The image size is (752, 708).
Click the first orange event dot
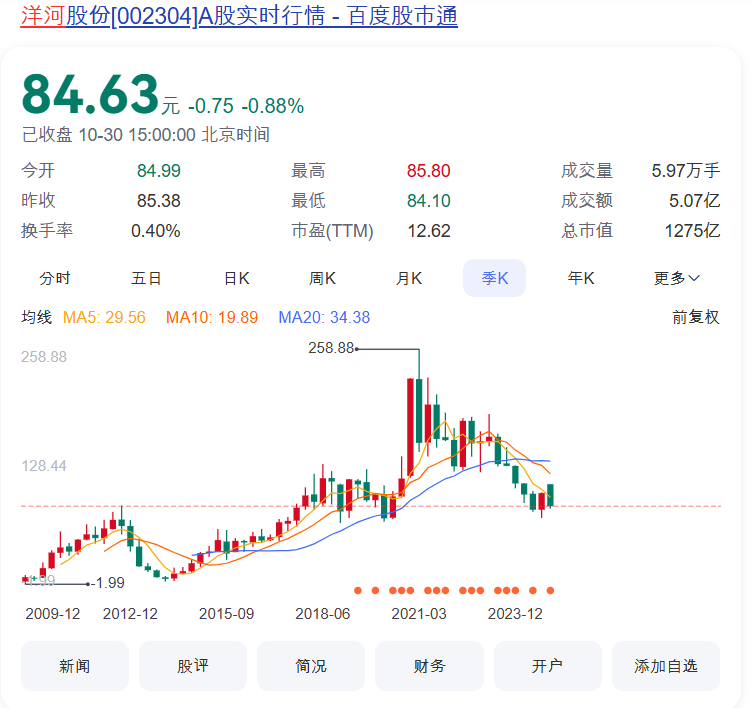coord(358,590)
